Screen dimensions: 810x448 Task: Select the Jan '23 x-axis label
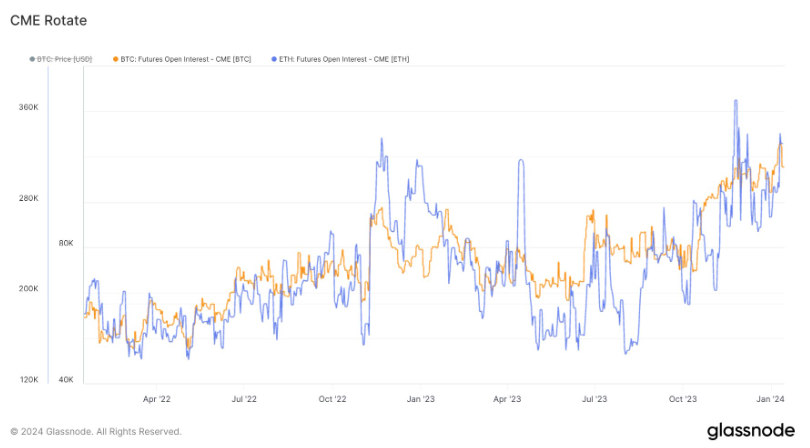[420, 399]
